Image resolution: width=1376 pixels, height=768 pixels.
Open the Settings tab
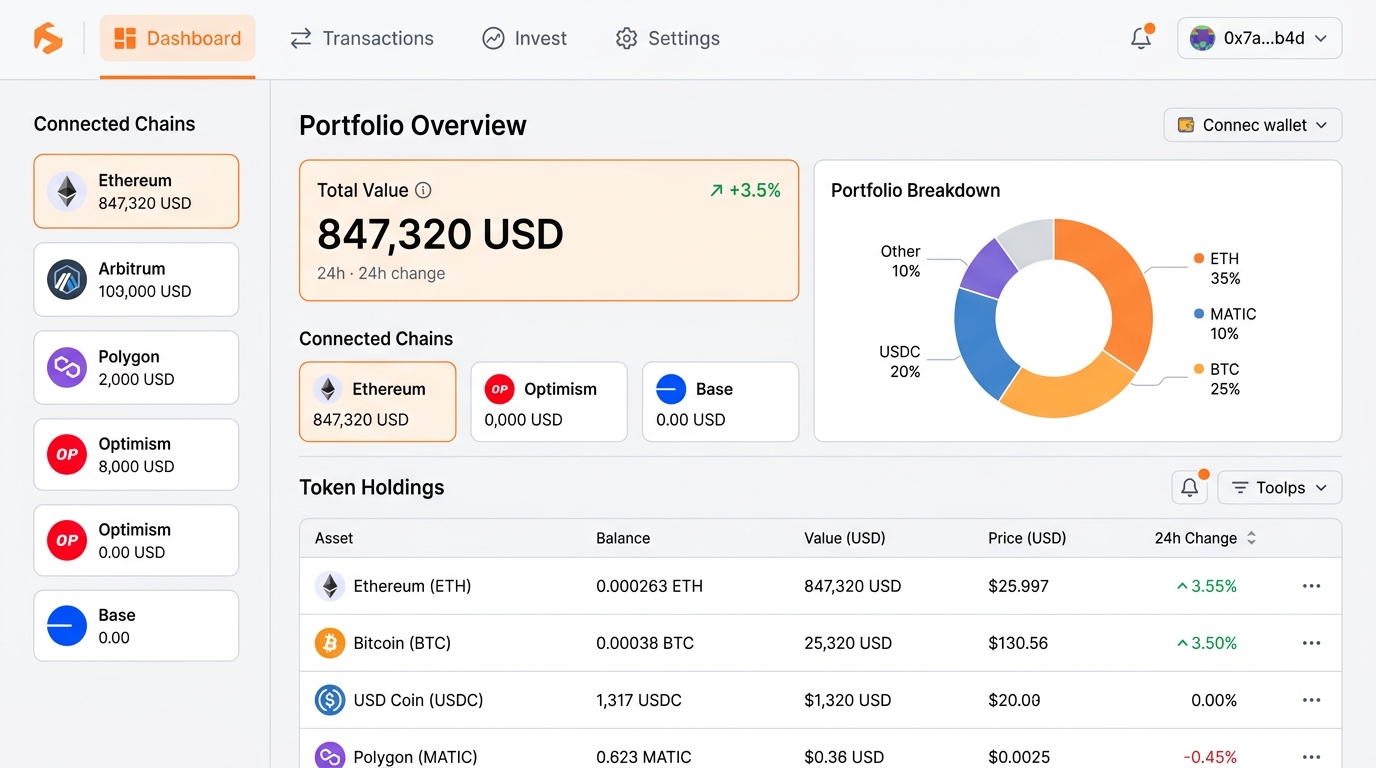[x=668, y=38]
